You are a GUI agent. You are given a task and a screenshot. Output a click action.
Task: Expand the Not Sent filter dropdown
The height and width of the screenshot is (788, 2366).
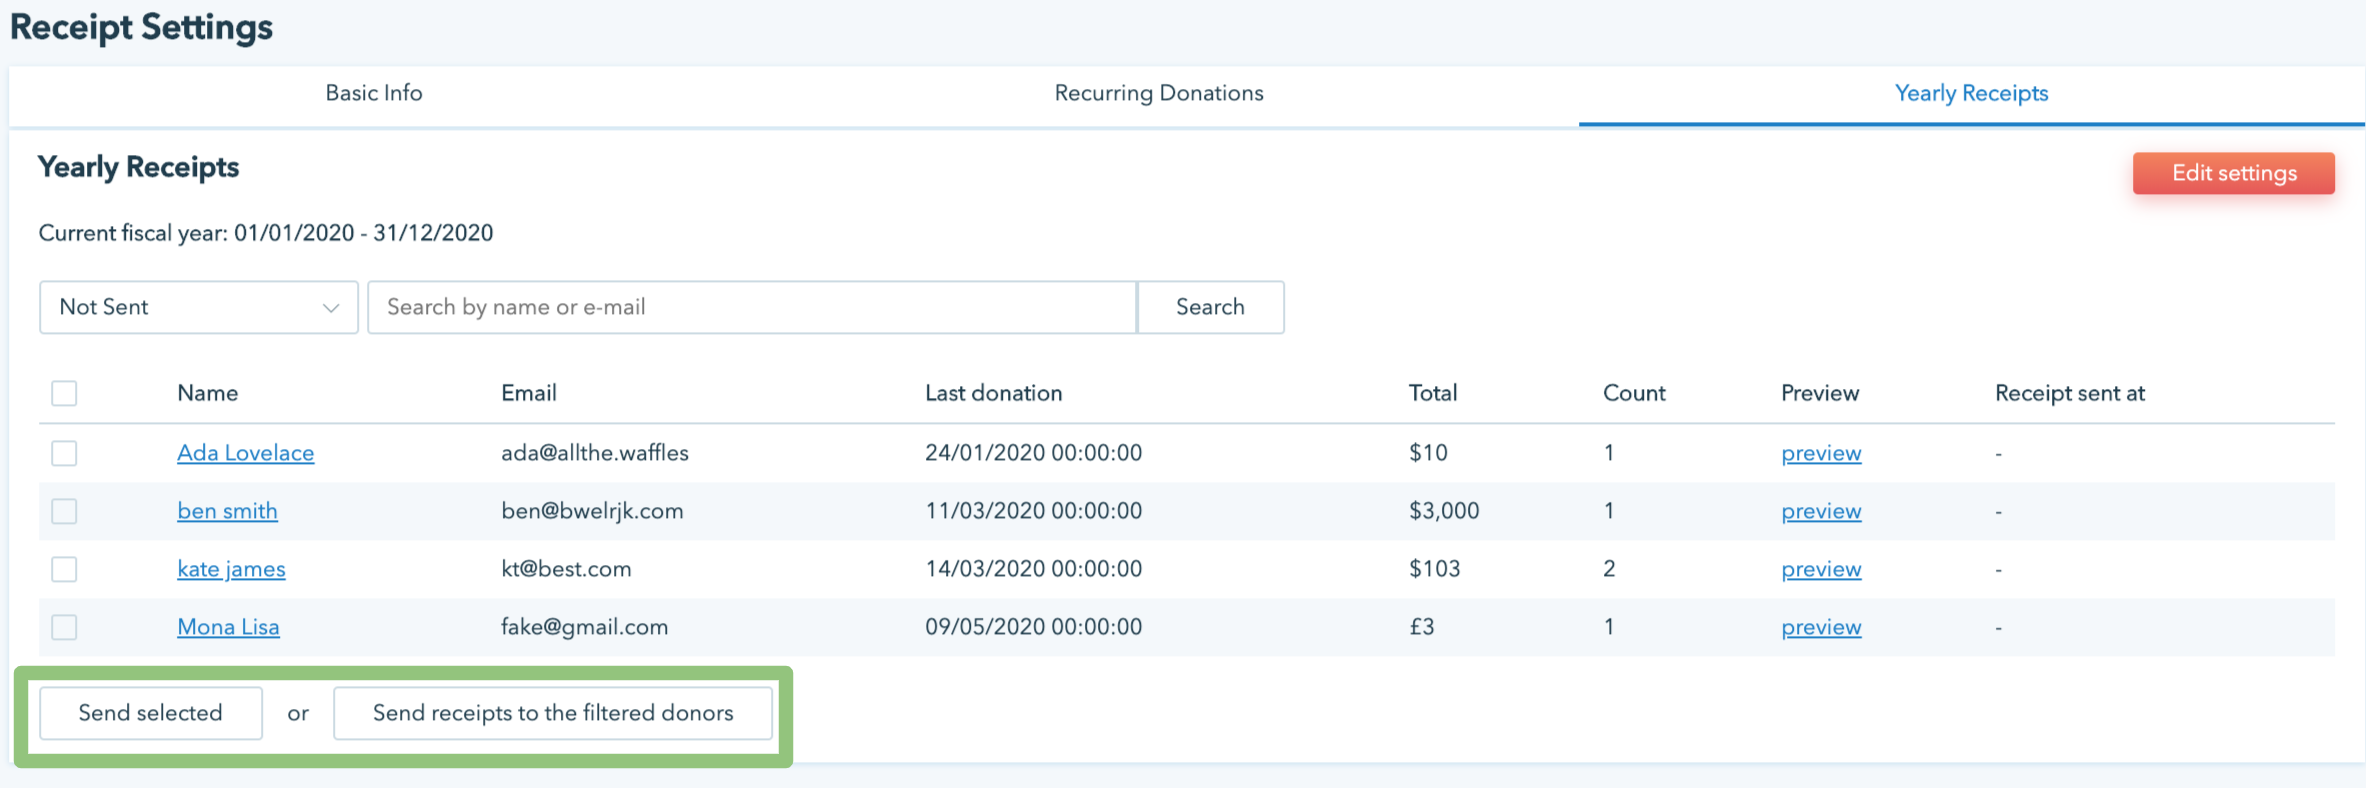(198, 307)
